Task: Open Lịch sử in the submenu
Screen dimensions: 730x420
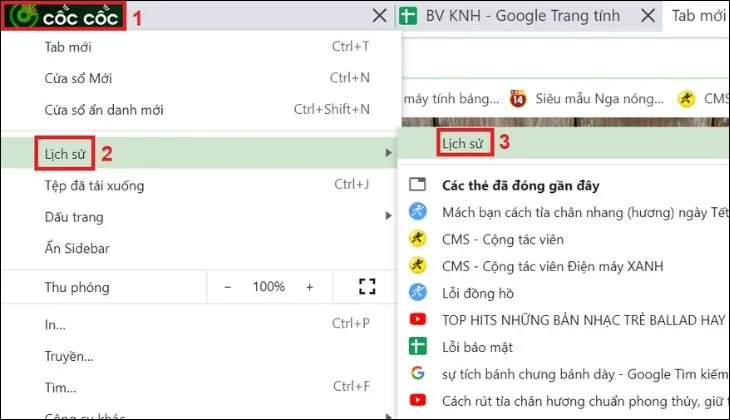Action: point(464,143)
